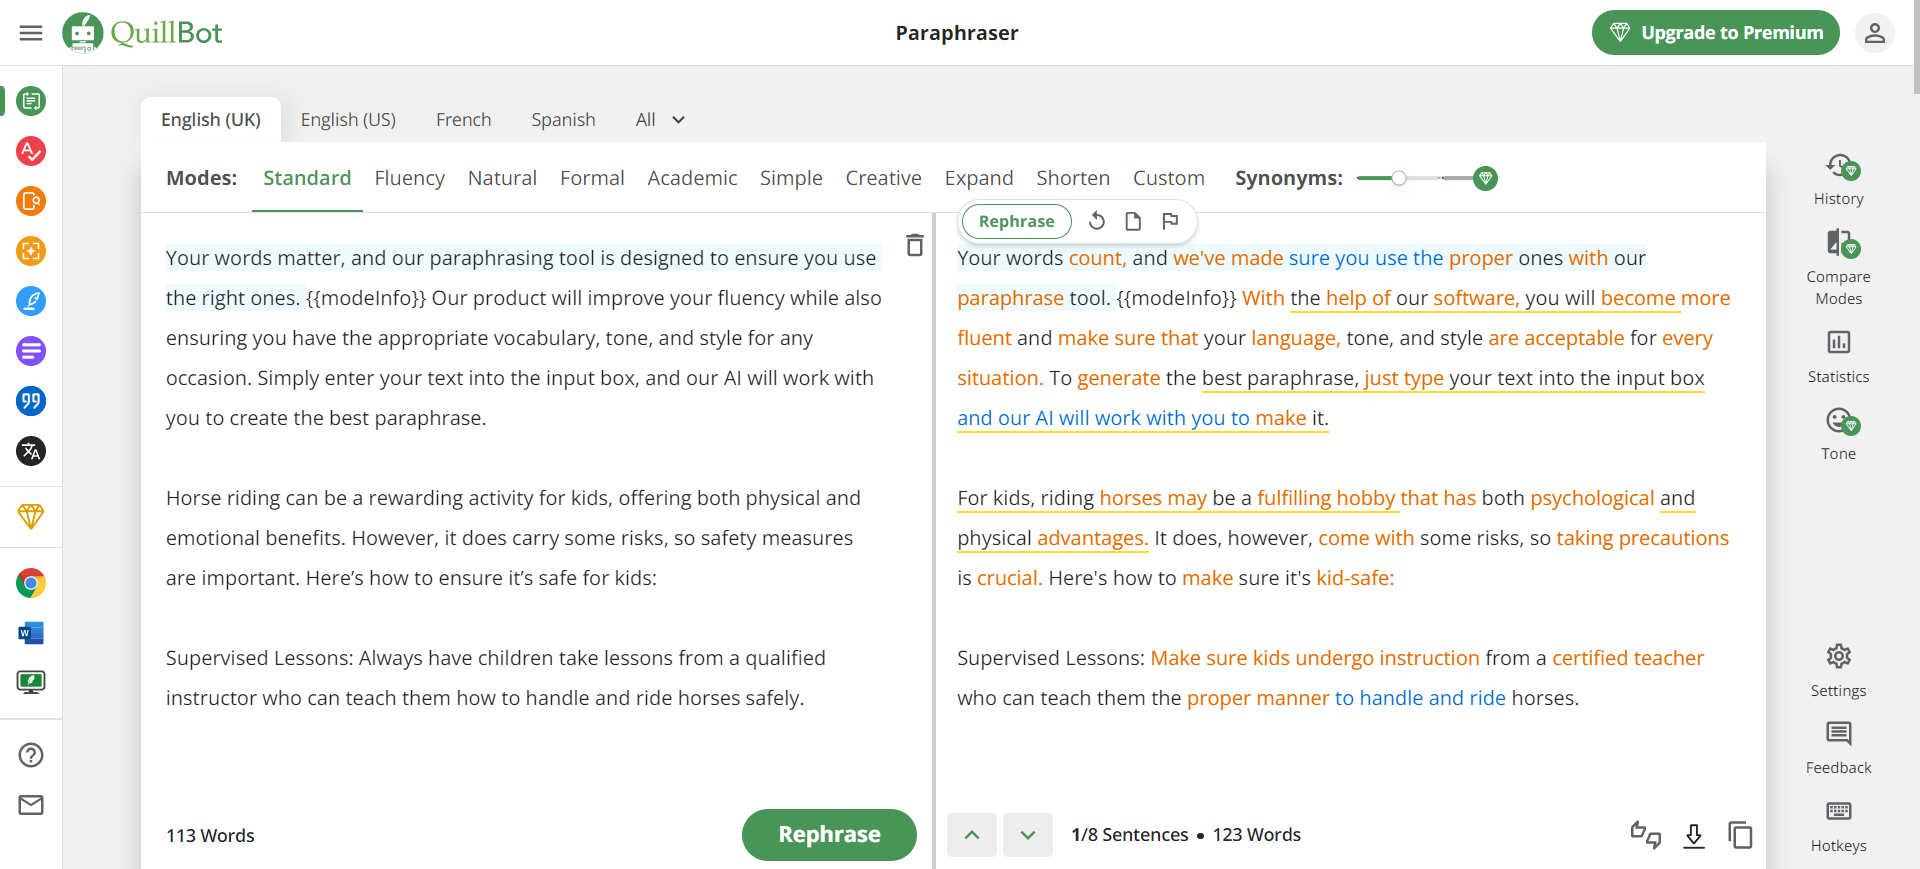Click the Synonyms slider handle
This screenshot has width=1920, height=869.
tap(1399, 178)
